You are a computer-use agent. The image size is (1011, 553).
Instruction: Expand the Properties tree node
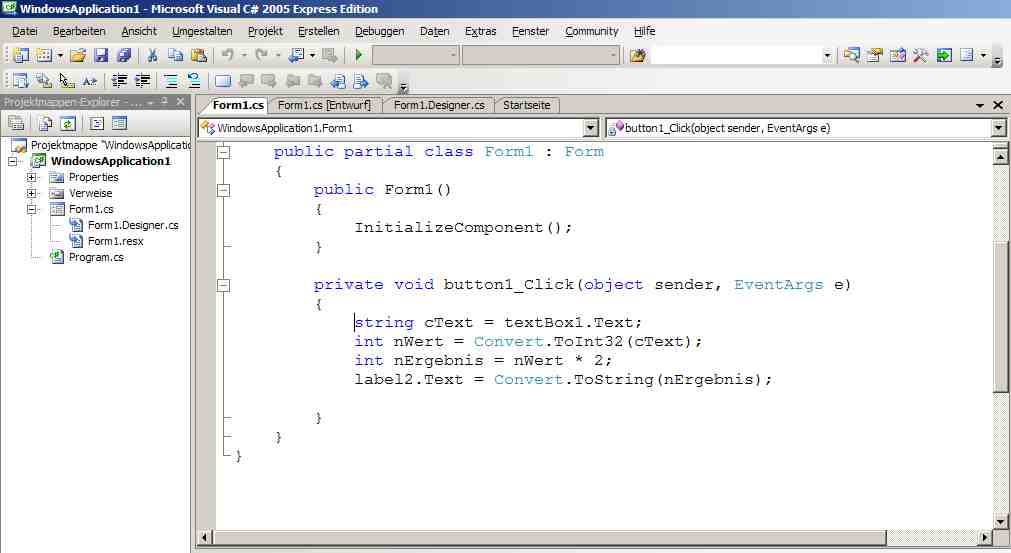31,177
